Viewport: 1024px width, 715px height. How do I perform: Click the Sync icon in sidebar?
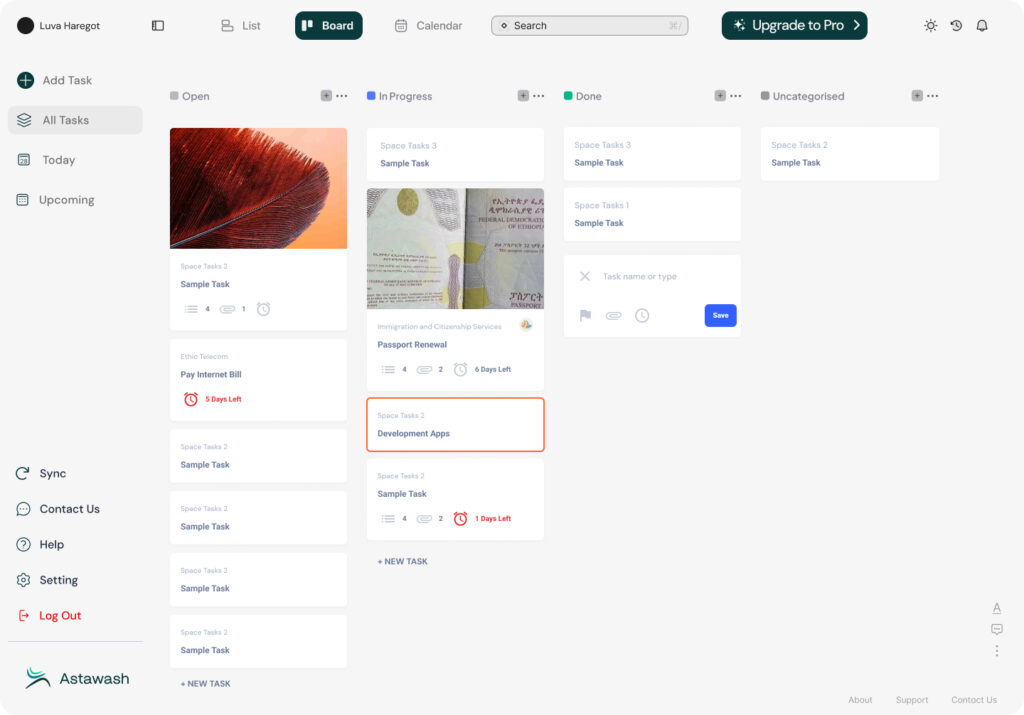(x=23, y=474)
